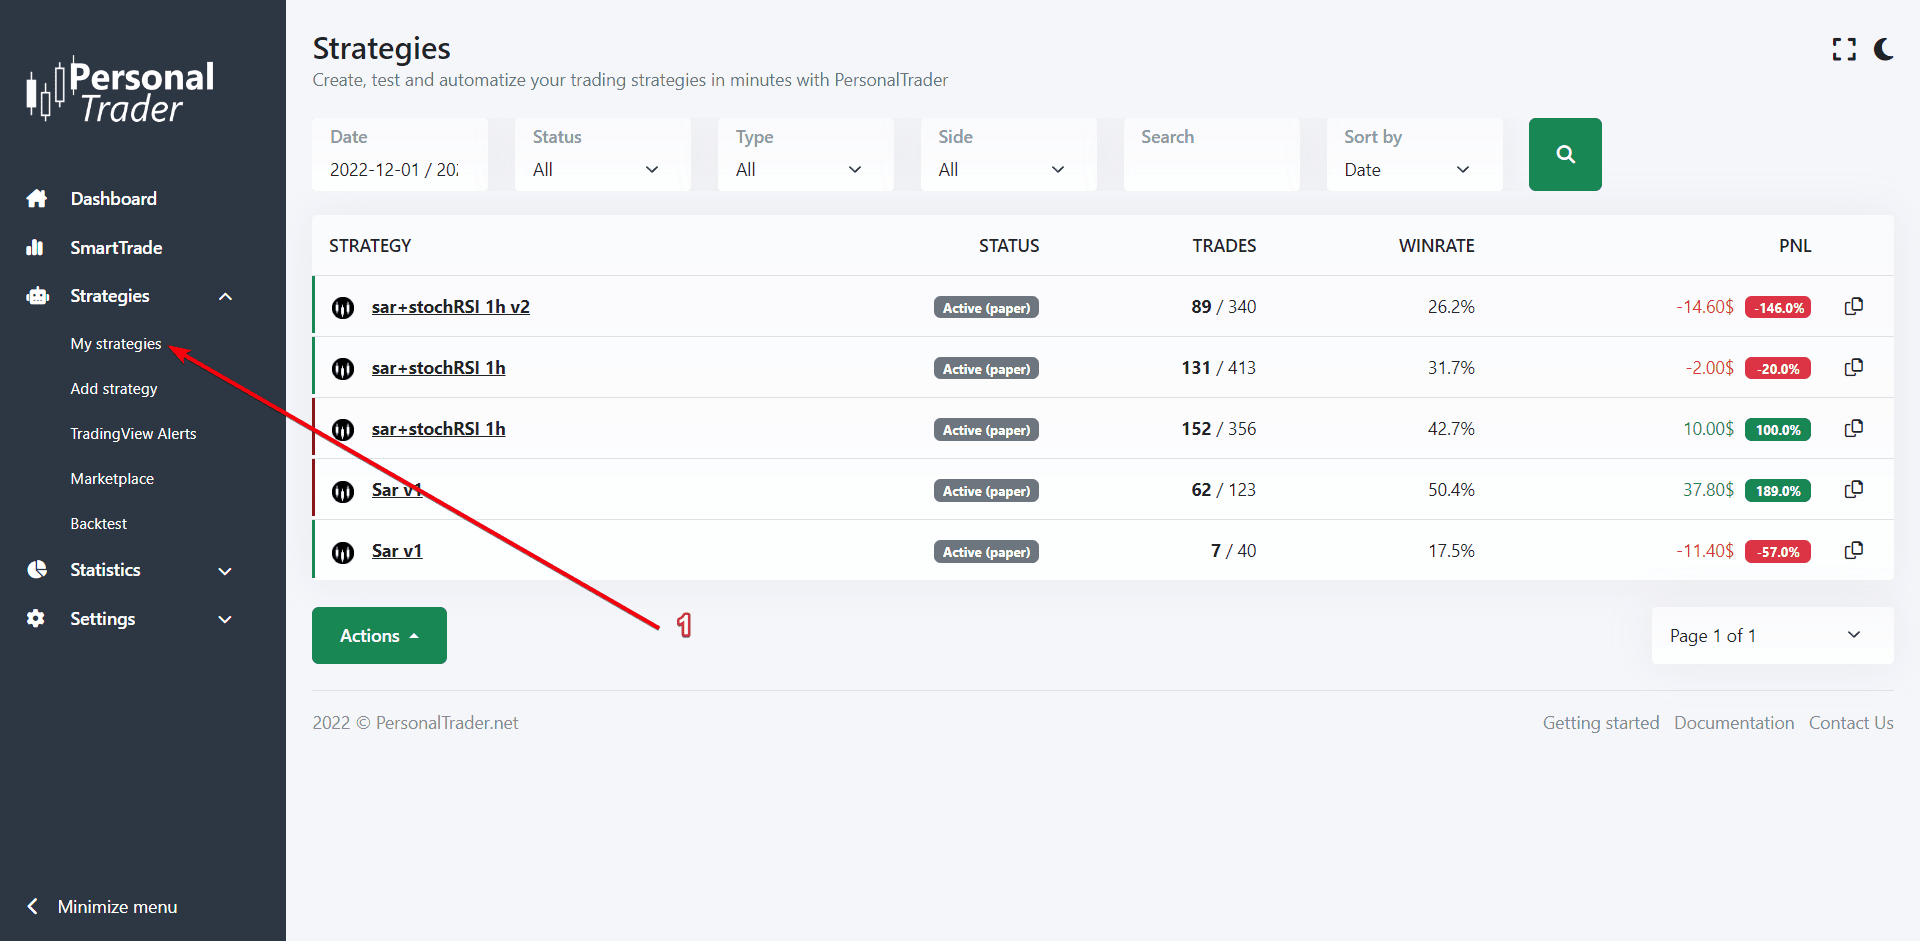Open the Status filter dropdown
This screenshot has width=1920, height=941.
click(x=601, y=168)
